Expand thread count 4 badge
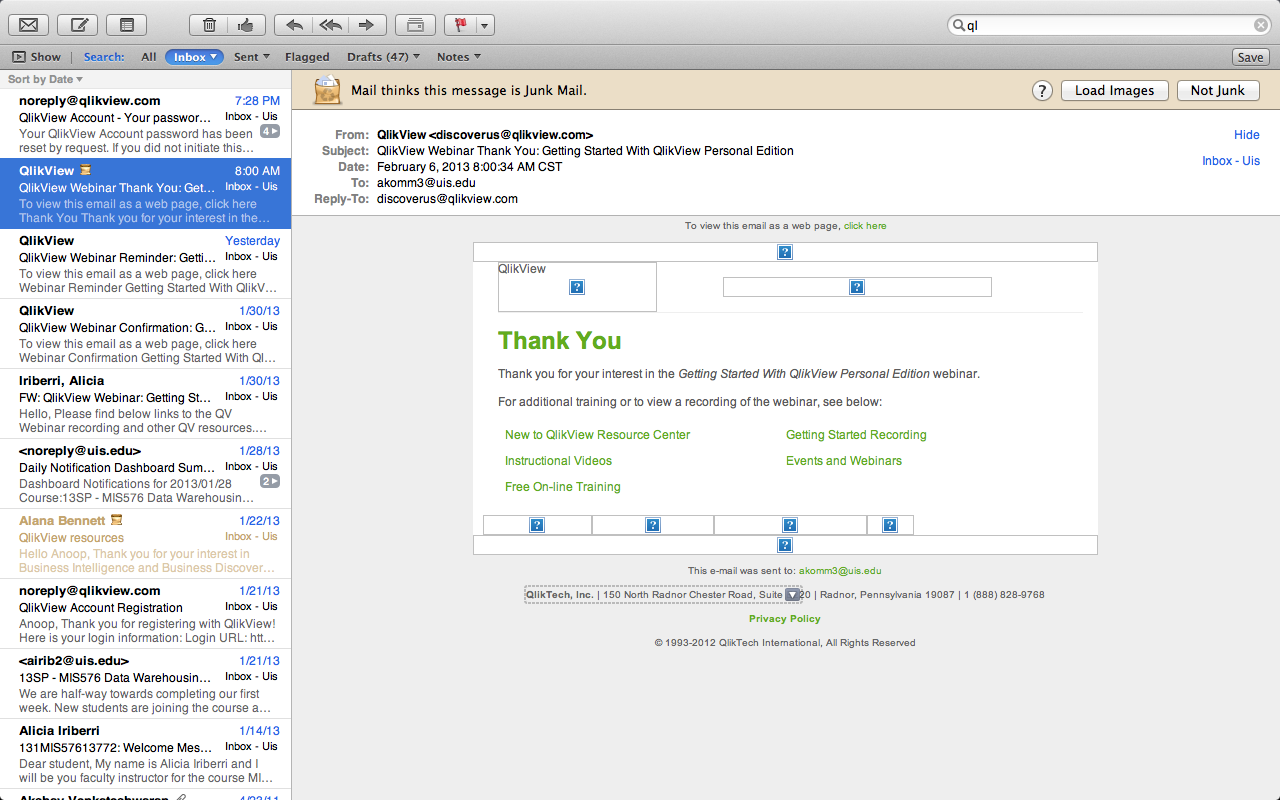Viewport: 1280px width, 800px height. (270, 131)
